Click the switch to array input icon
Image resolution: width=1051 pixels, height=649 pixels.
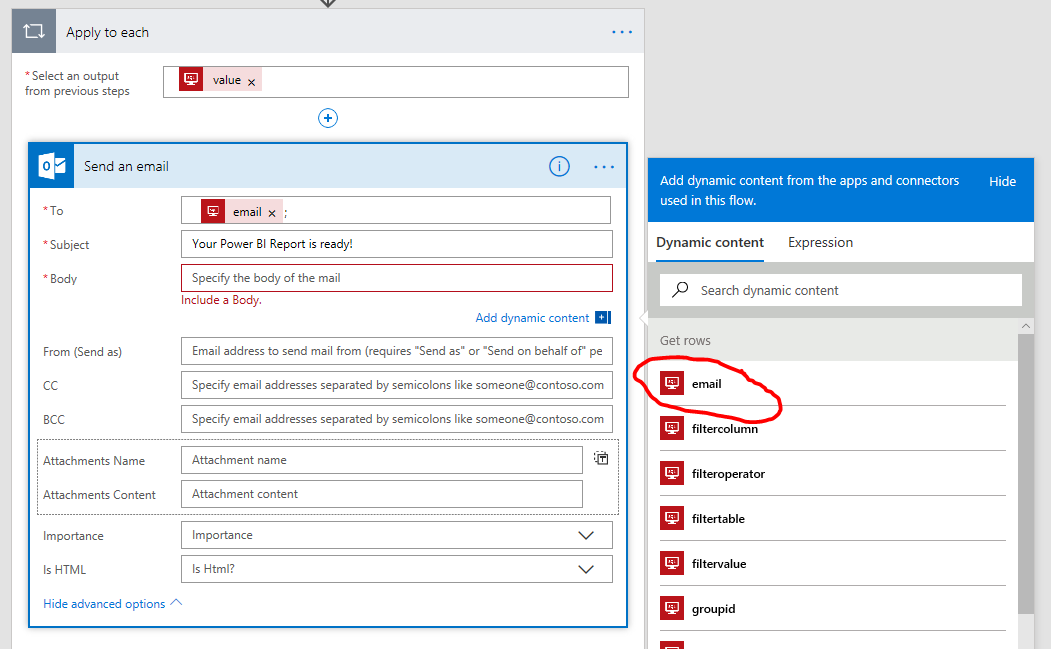tap(601, 458)
